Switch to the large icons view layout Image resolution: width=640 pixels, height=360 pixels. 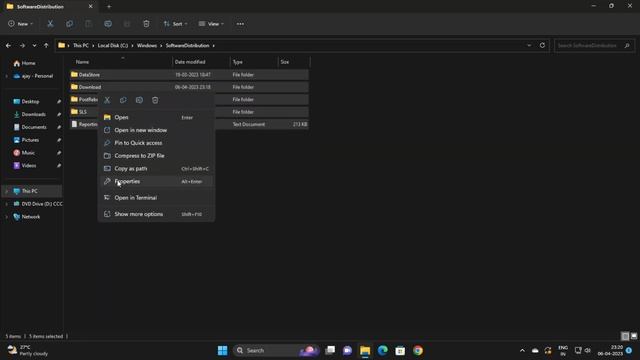coord(633,336)
